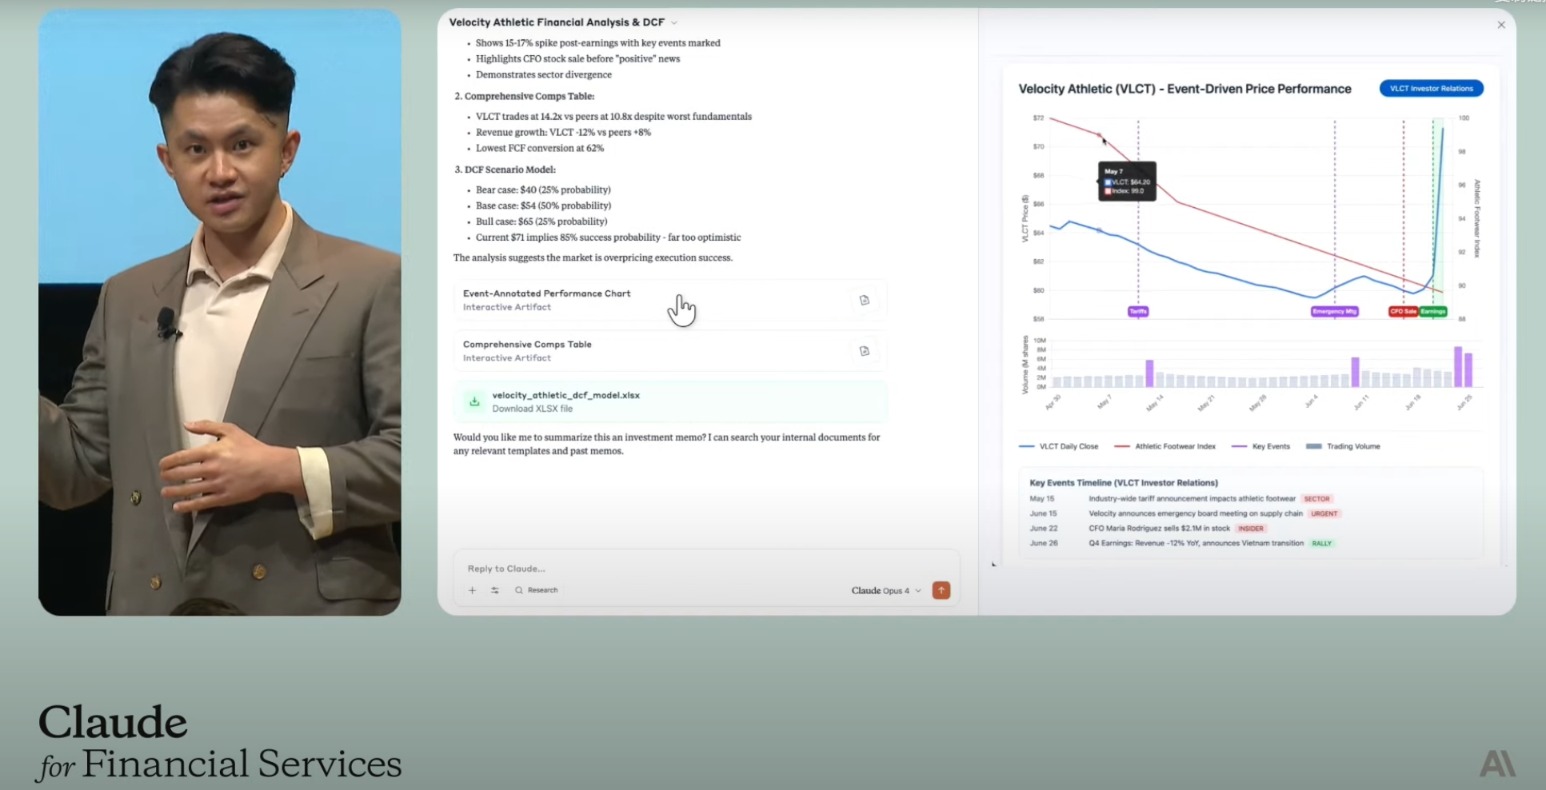Open the tools settings sliders icon

[494, 590]
